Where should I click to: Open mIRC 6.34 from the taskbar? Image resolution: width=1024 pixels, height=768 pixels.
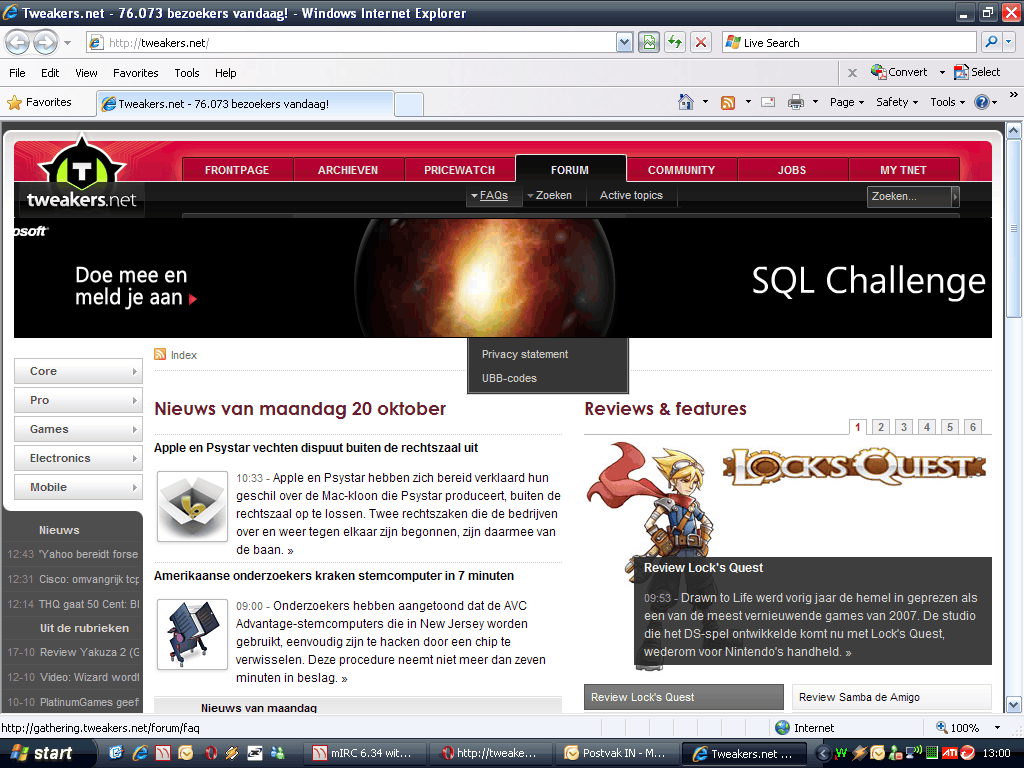click(x=363, y=754)
